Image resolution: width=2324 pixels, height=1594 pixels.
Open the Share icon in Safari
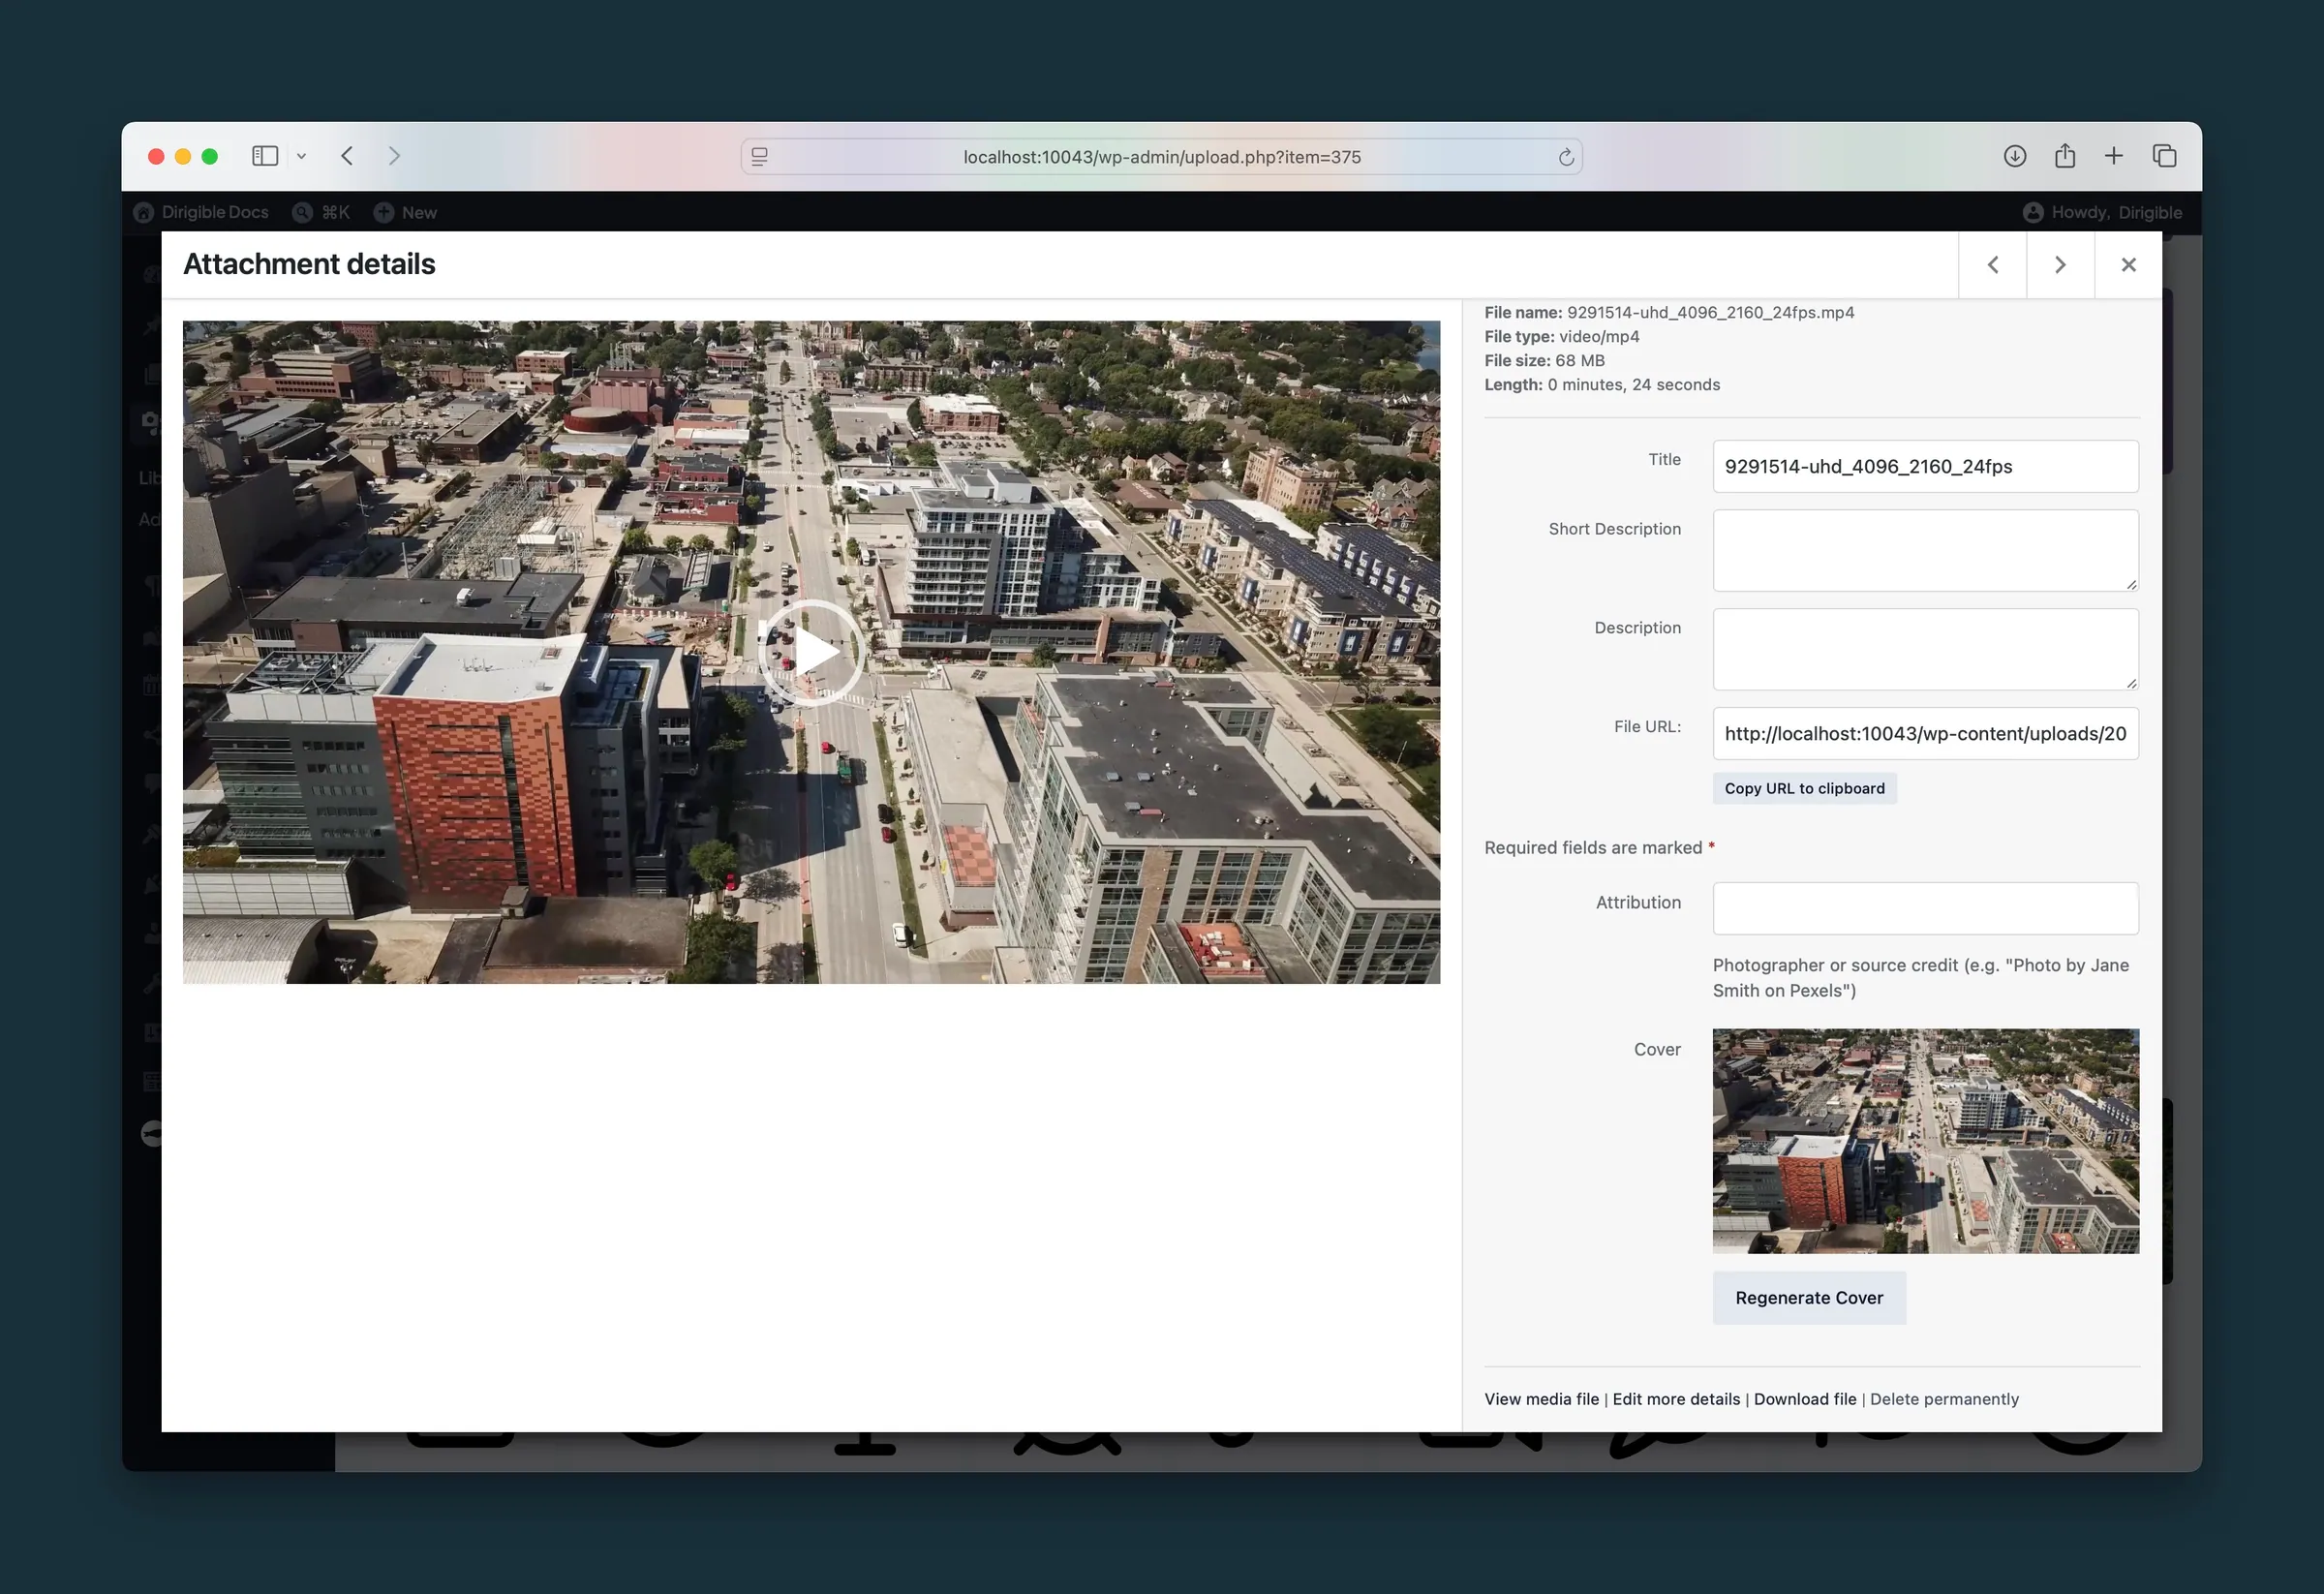pyautogui.click(x=2064, y=156)
